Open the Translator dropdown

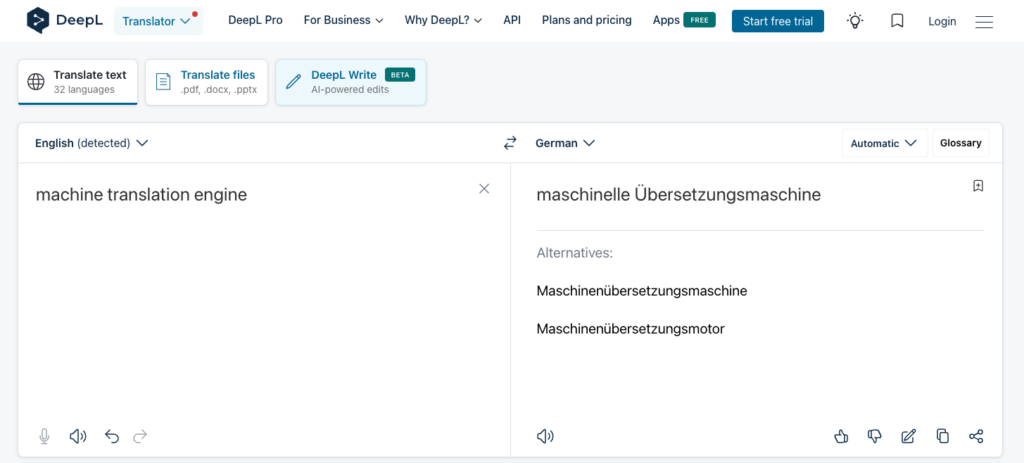point(159,22)
